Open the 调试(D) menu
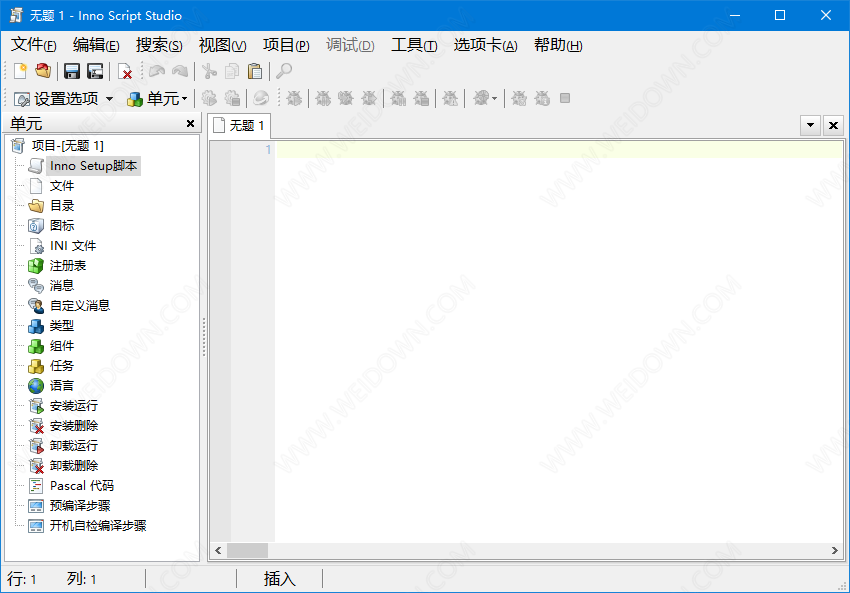 coord(350,45)
